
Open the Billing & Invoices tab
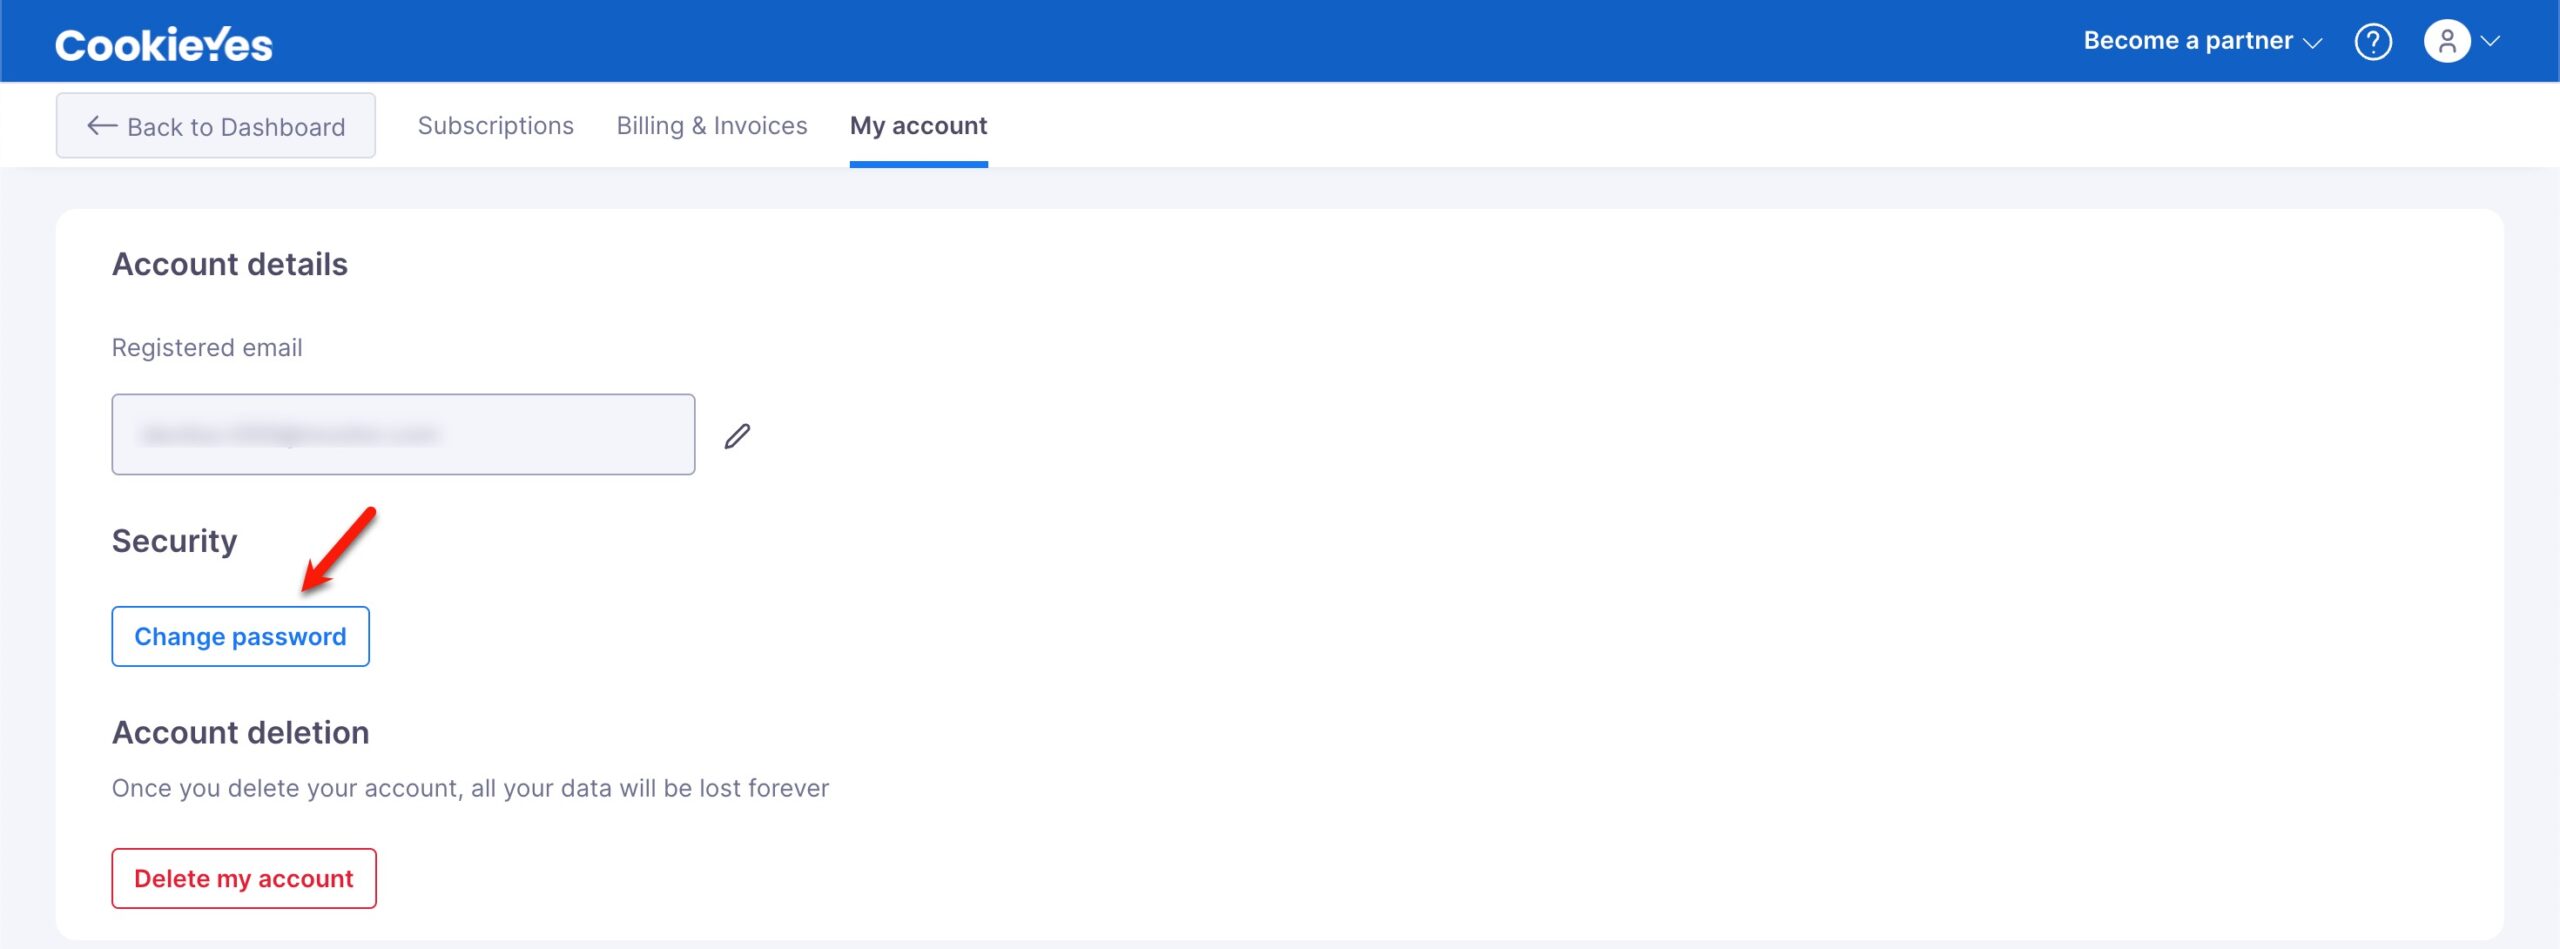coord(711,126)
